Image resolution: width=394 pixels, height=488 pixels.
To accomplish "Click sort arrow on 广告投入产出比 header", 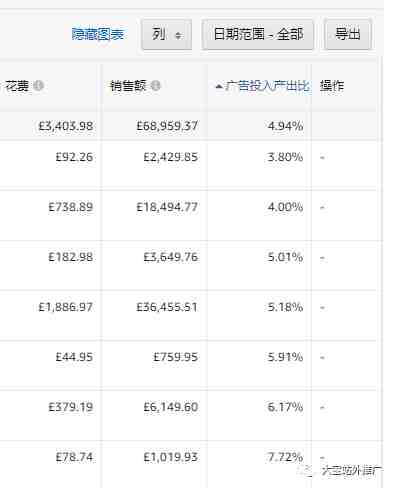I will coord(219,87).
